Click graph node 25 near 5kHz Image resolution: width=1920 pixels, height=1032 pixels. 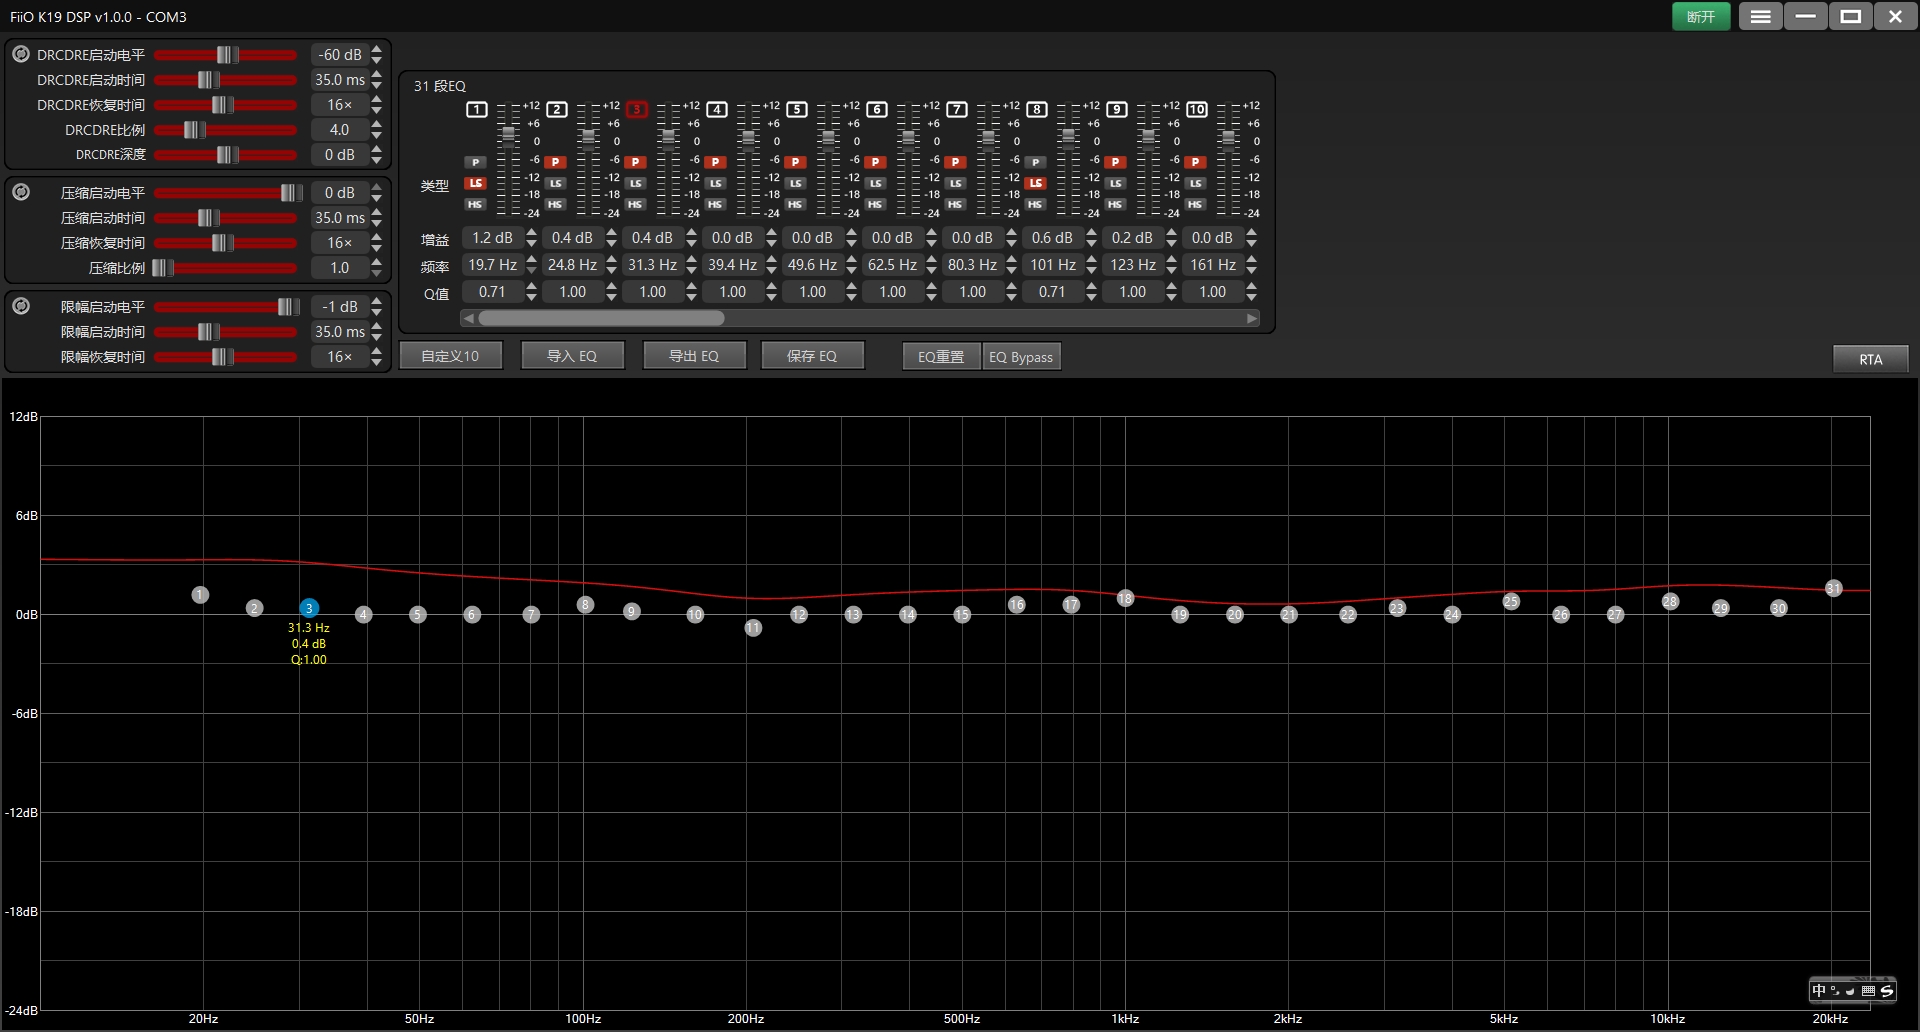click(x=1511, y=601)
